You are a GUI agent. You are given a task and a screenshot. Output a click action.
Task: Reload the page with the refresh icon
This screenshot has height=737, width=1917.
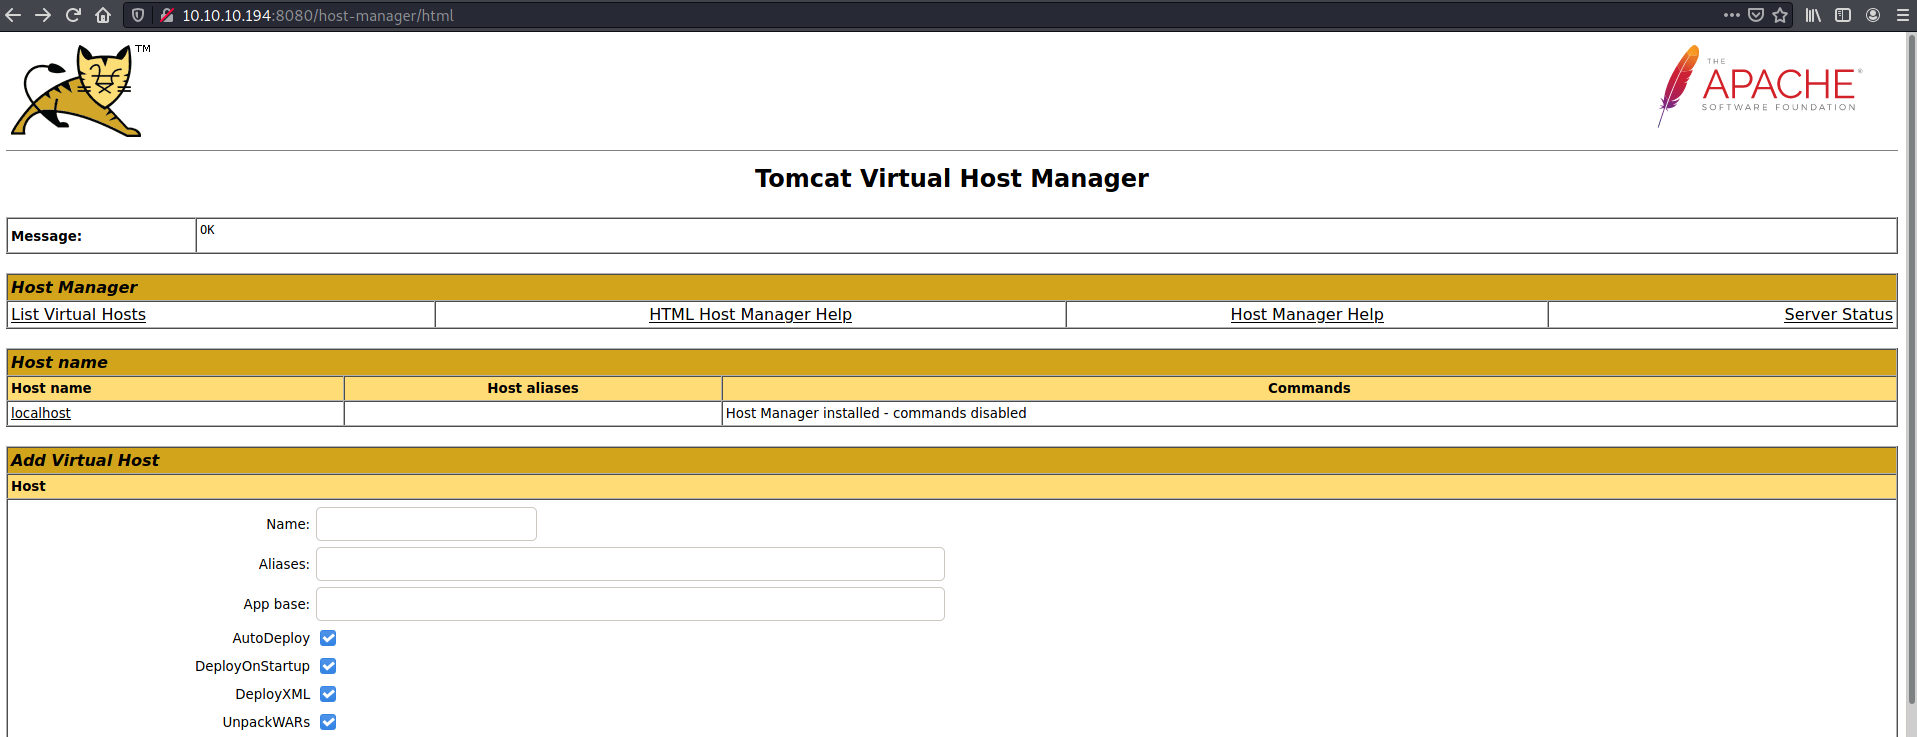click(x=73, y=15)
